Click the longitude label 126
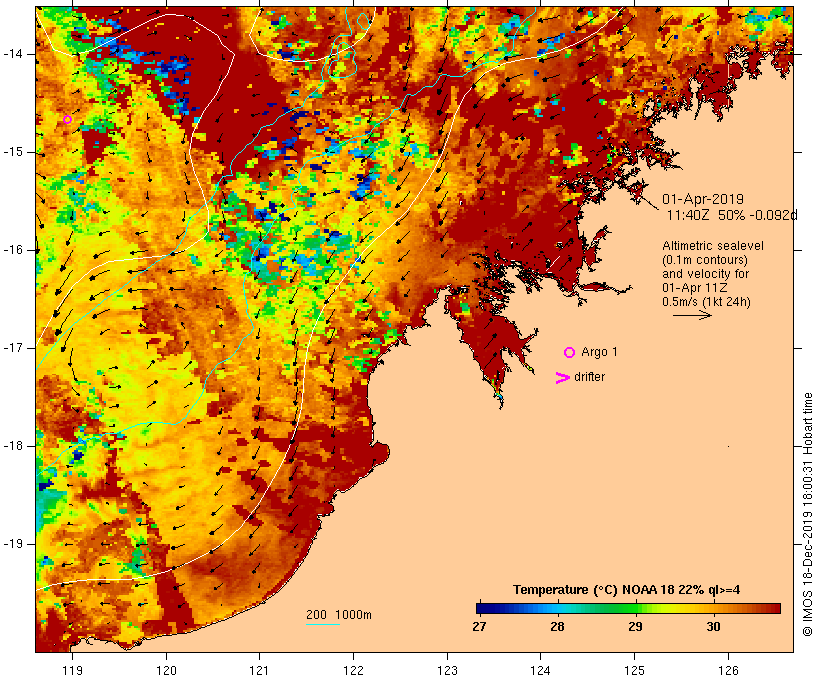Viewport: 820px width, 680px height. (x=728, y=671)
